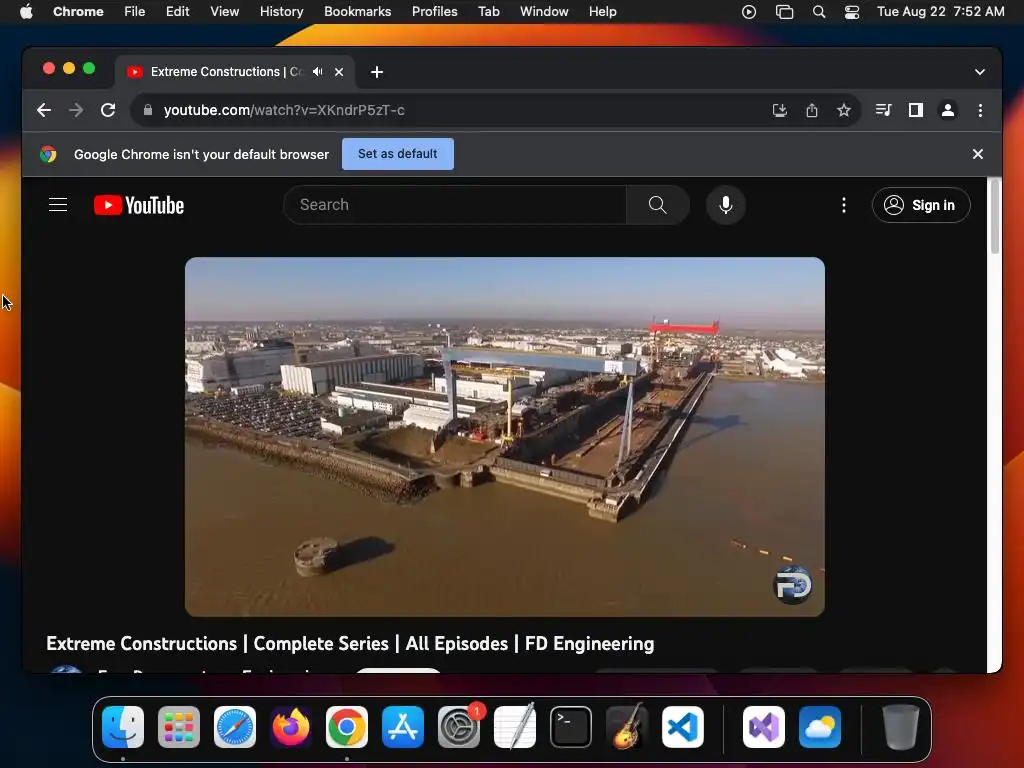Viewport: 1024px width, 768px height.
Task: Open System Settings from the Dock
Action: (x=459, y=727)
